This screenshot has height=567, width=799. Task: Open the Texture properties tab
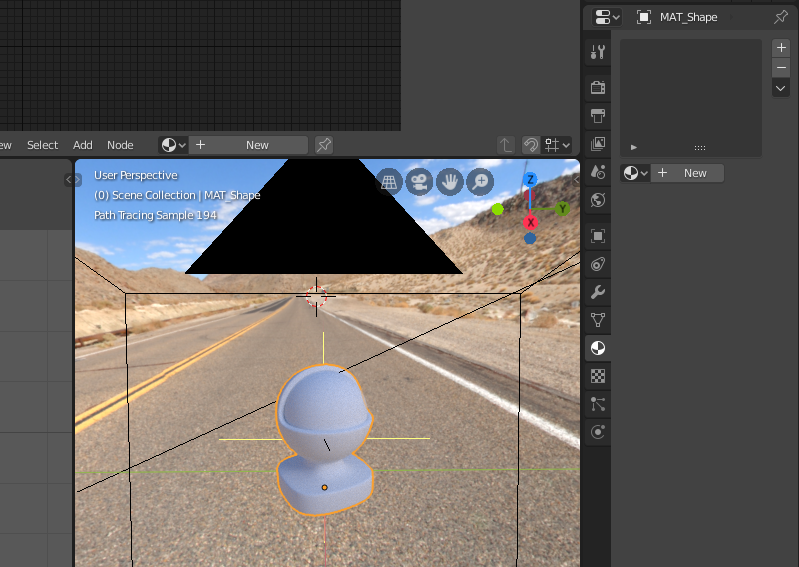[598, 376]
